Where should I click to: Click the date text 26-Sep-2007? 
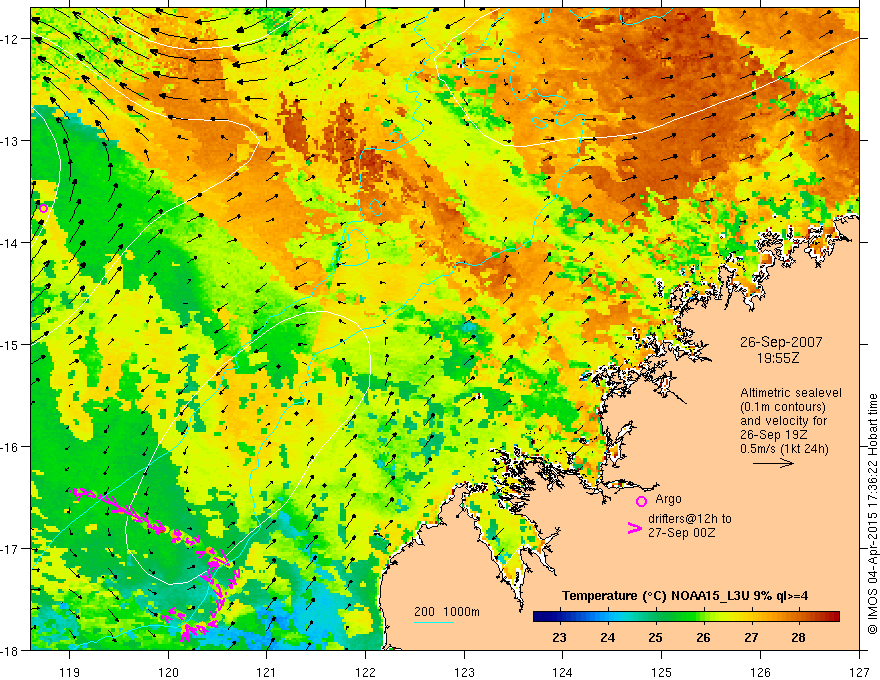pos(781,342)
